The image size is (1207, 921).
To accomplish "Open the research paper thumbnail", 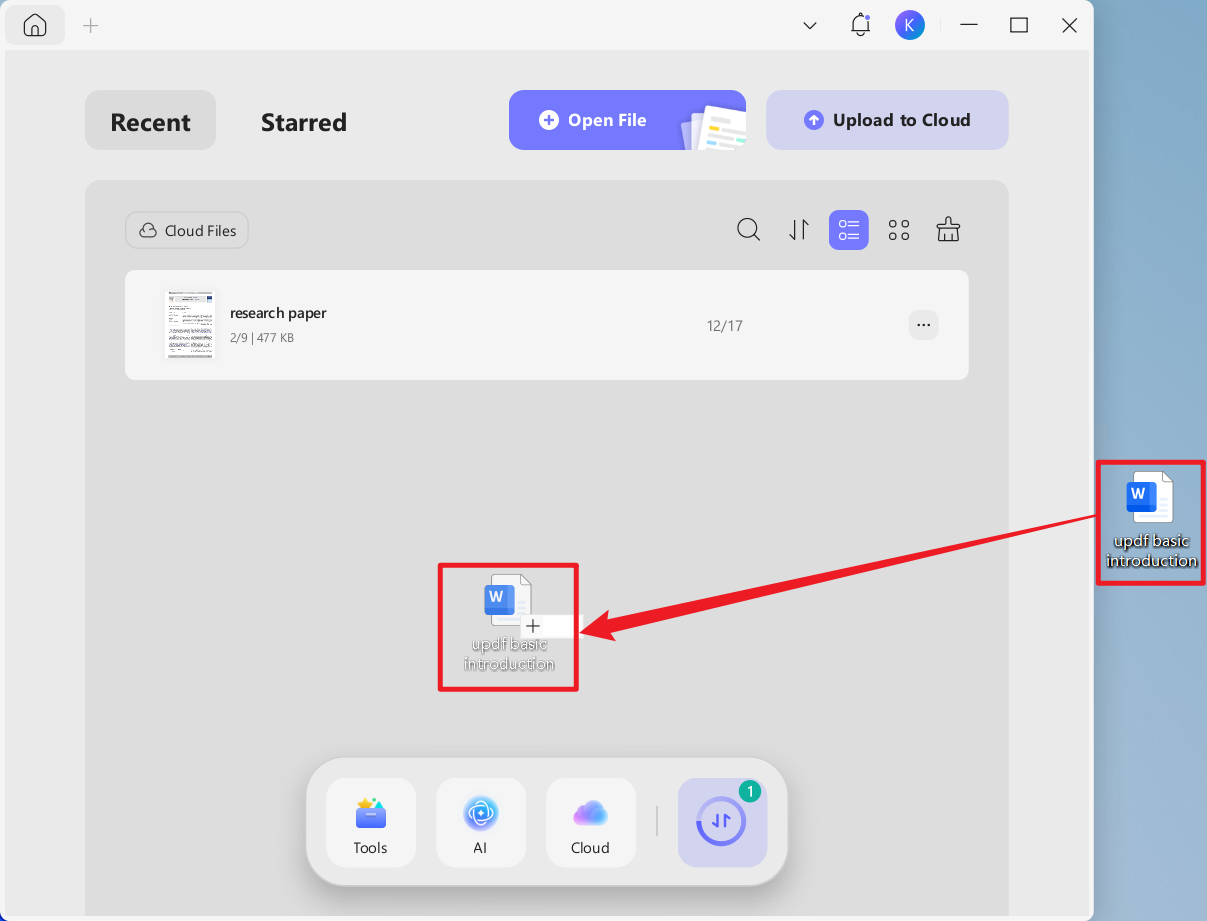I will 190,325.
